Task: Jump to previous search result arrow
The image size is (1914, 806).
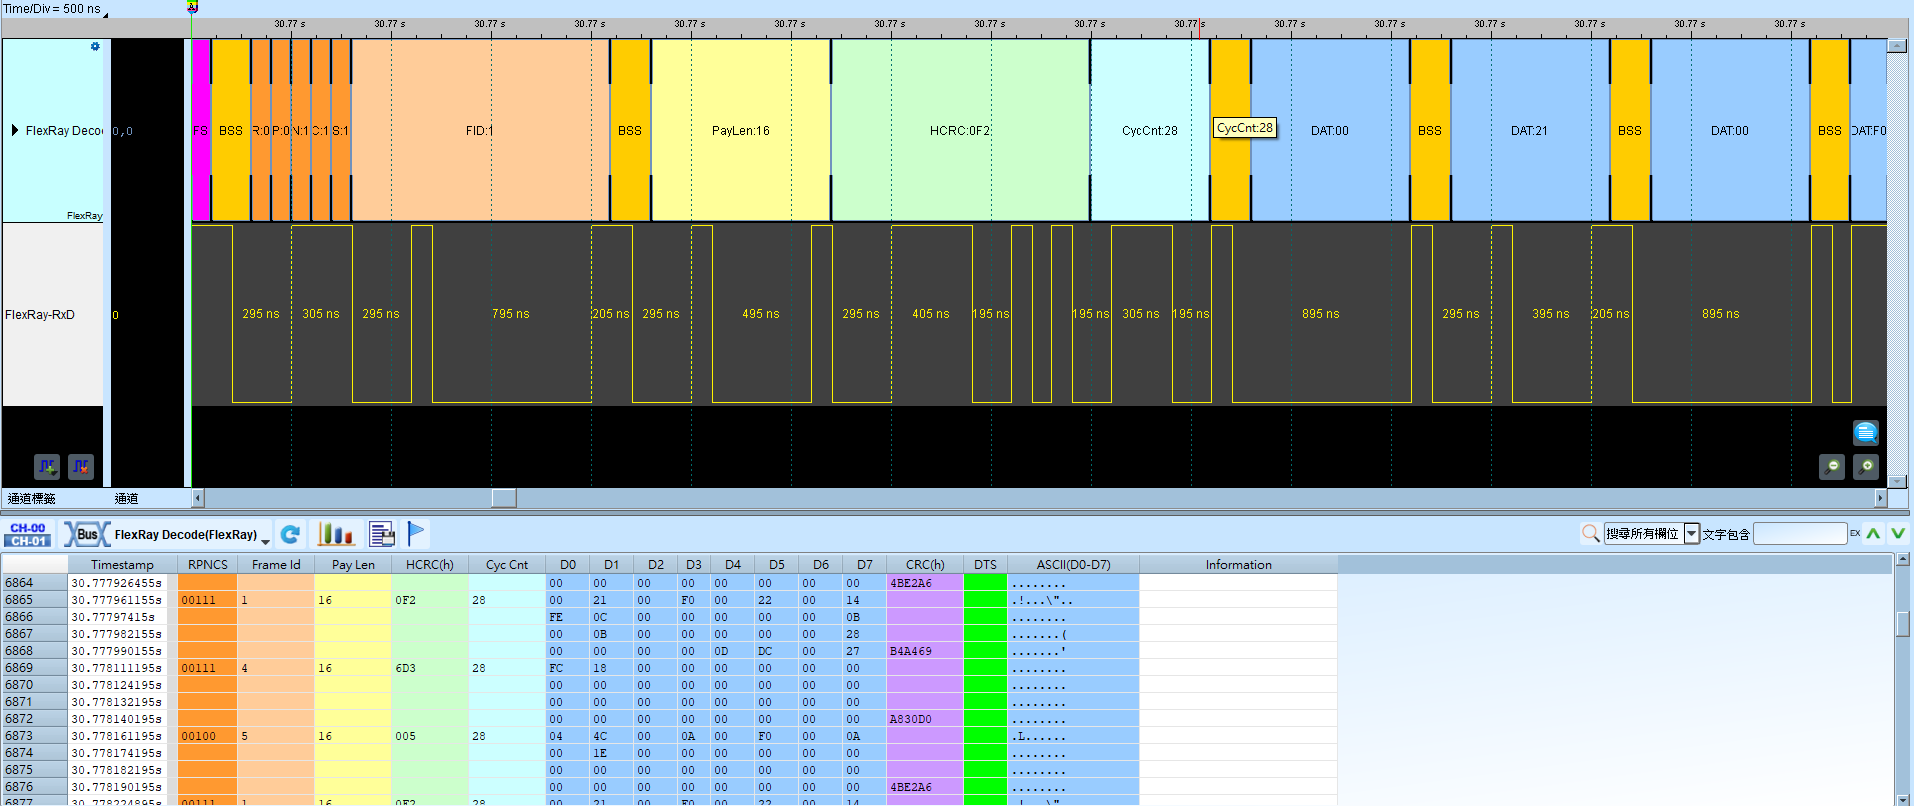Action: pyautogui.click(x=1873, y=533)
